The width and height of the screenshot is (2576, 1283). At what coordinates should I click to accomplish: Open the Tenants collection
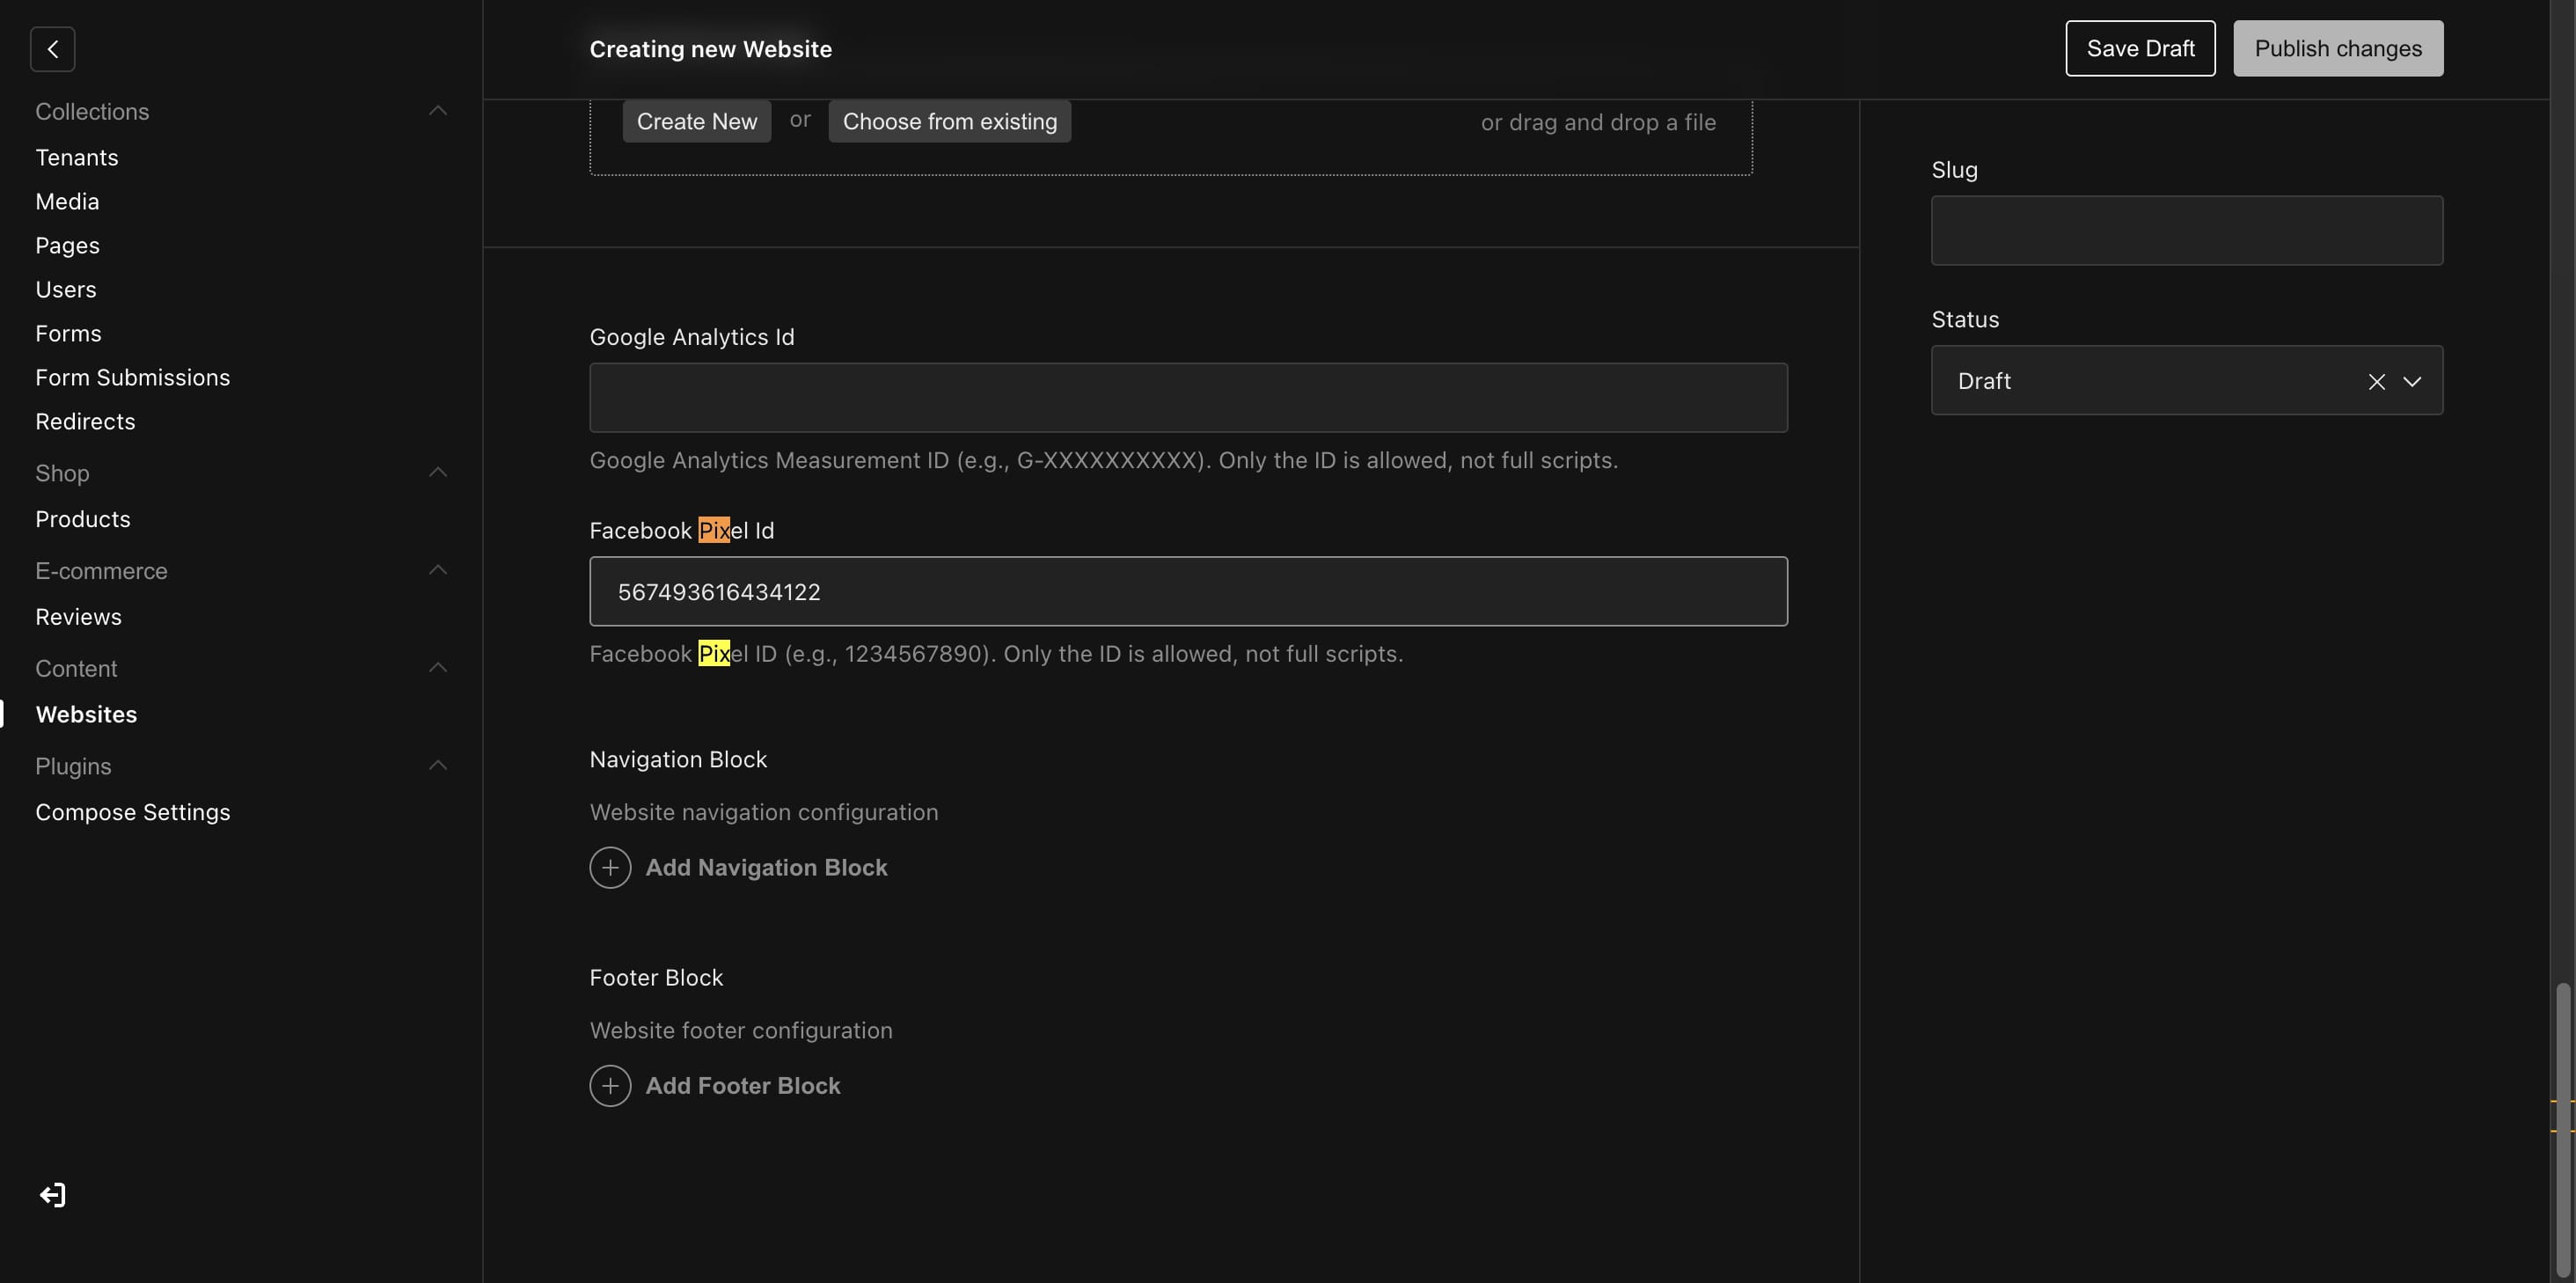[x=77, y=158]
